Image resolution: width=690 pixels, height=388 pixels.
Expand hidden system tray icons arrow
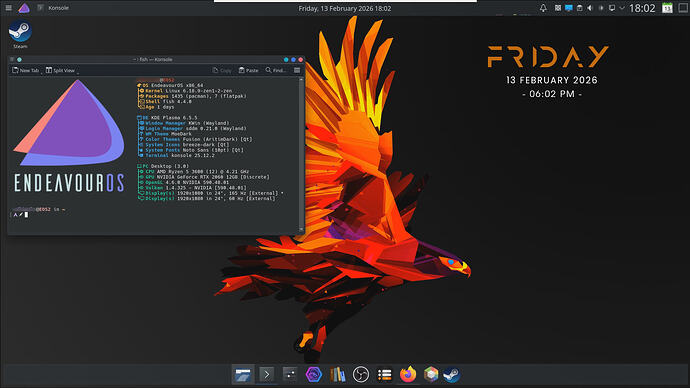[622, 8]
